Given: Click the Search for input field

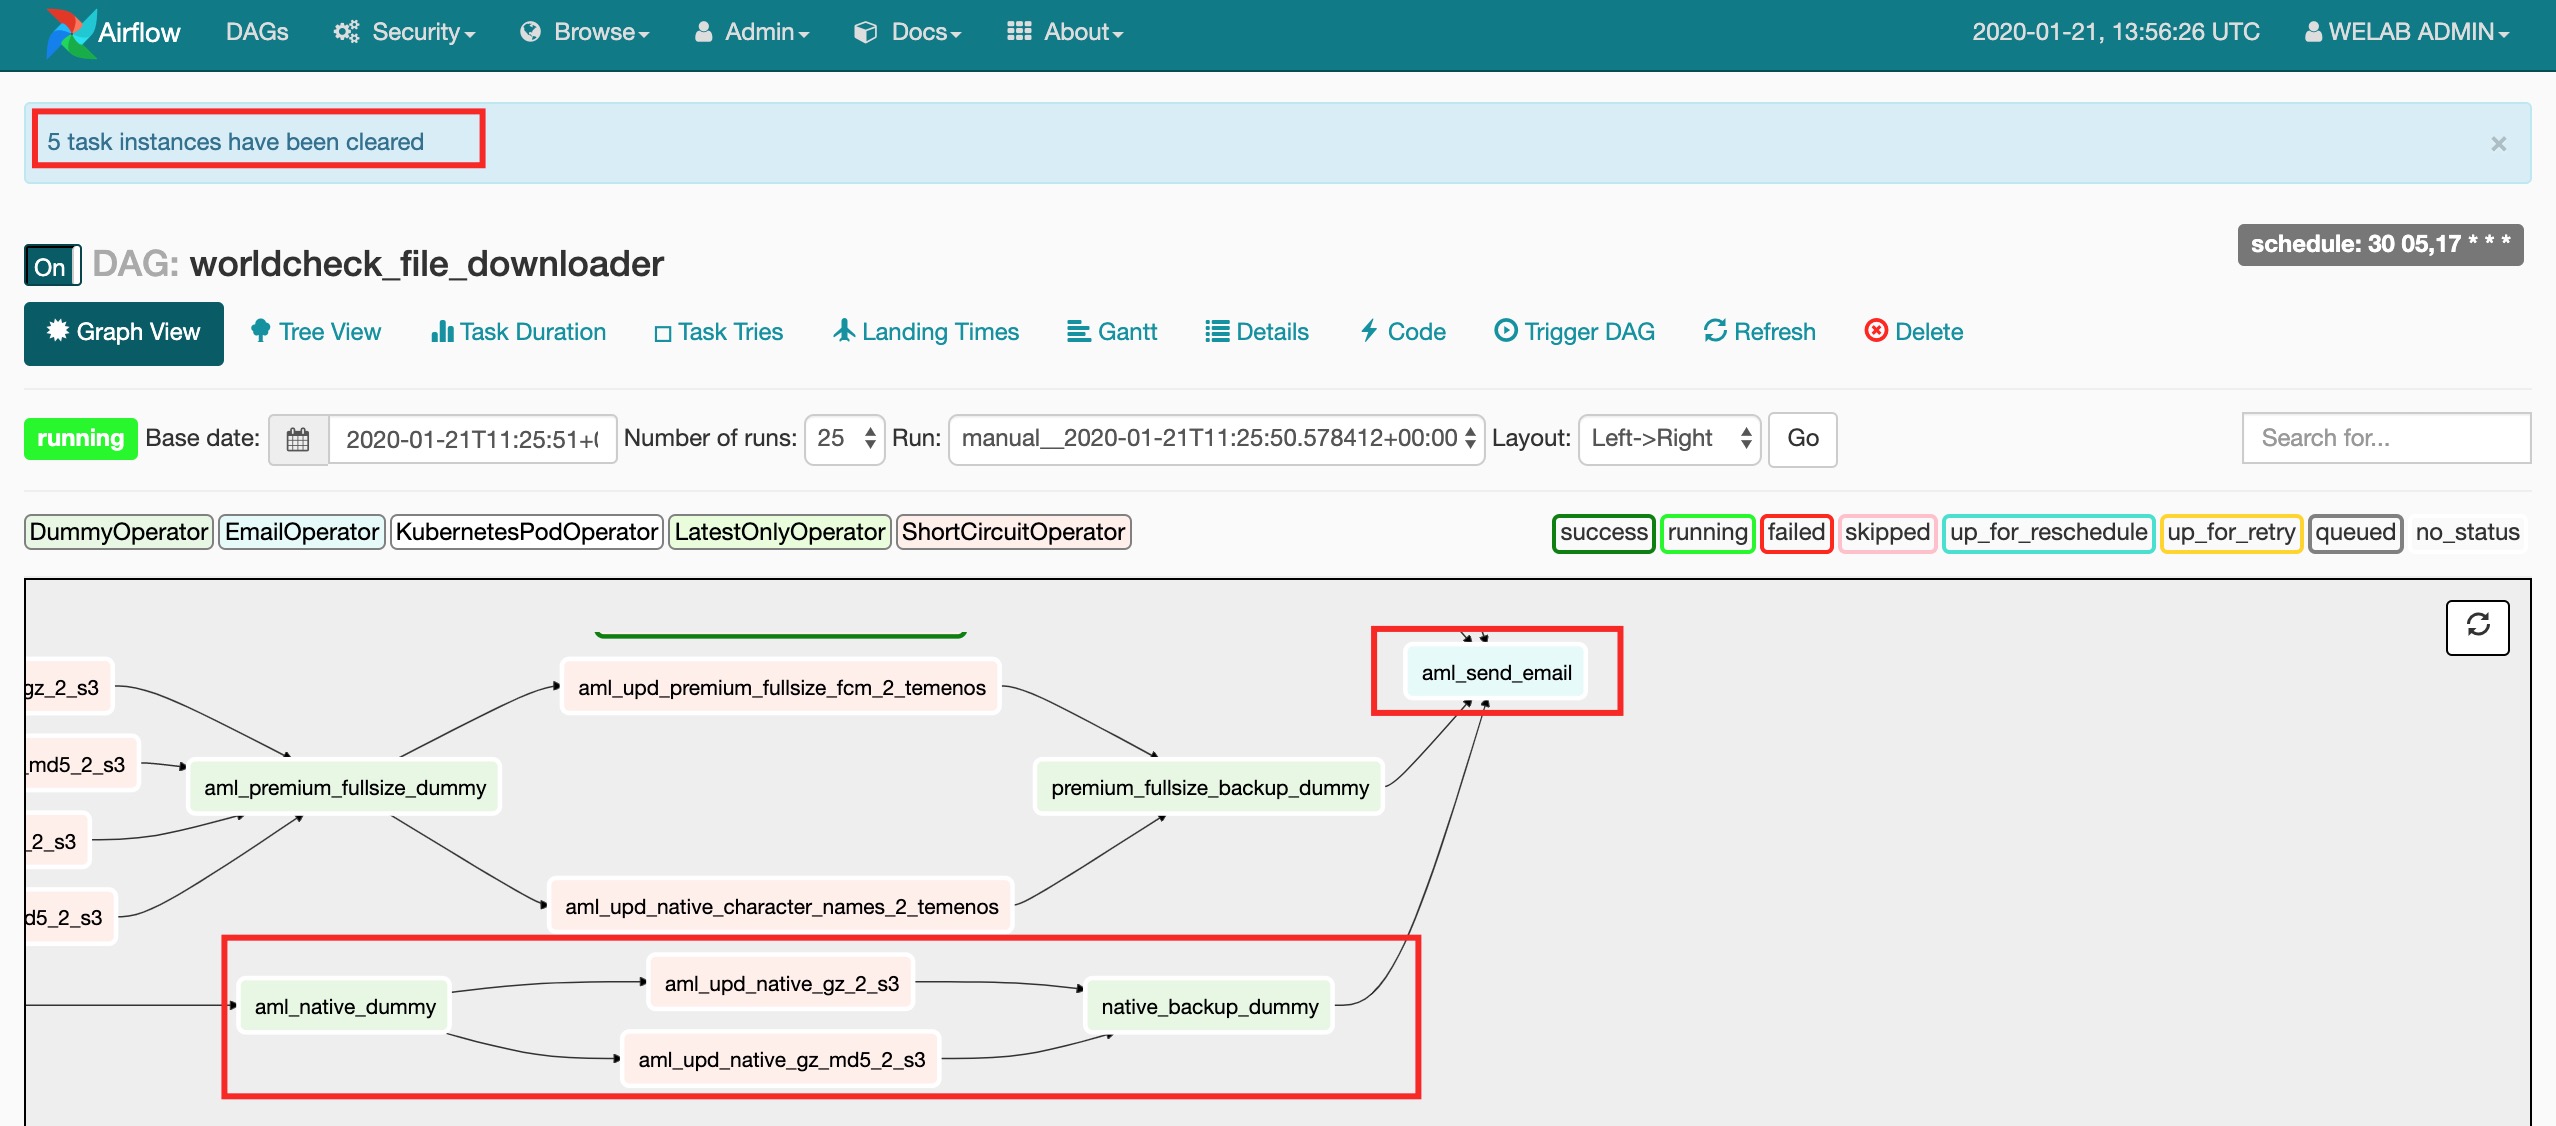Looking at the screenshot, I should click(x=2385, y=438).
